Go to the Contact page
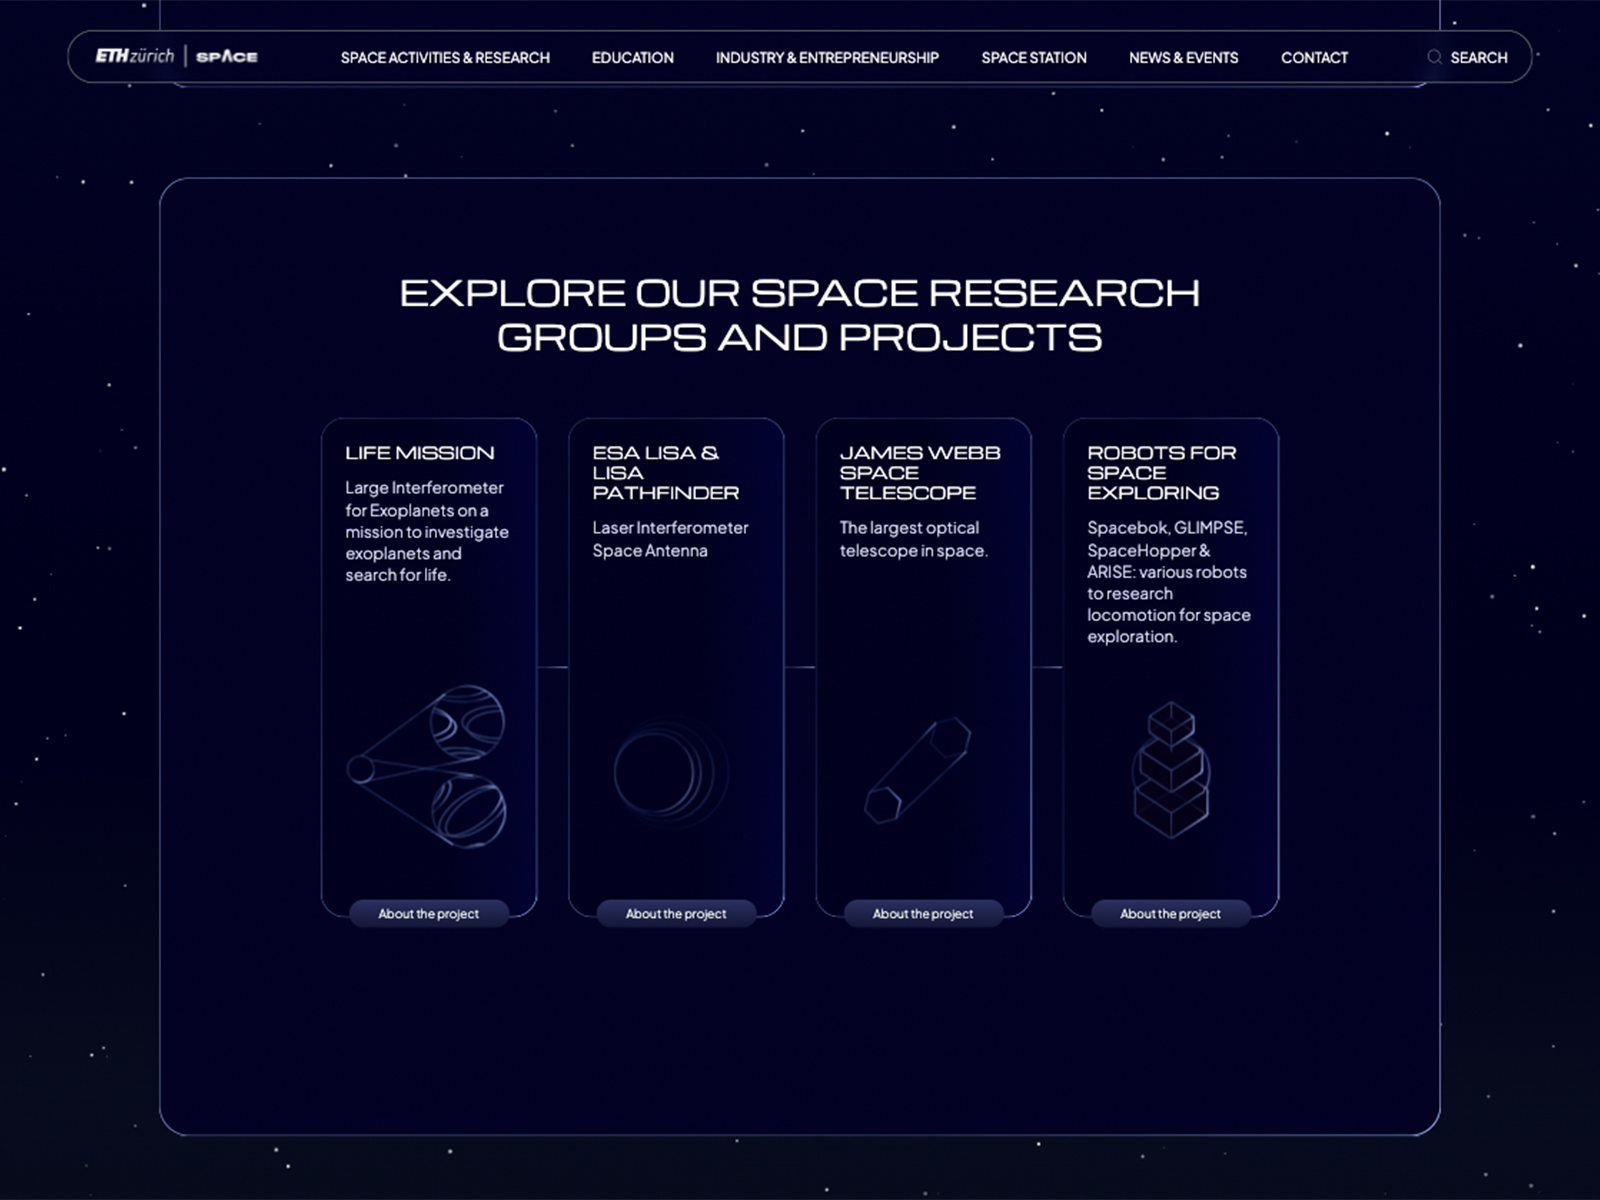Screen dimensions: 1600x1200 click(1314, 58)
